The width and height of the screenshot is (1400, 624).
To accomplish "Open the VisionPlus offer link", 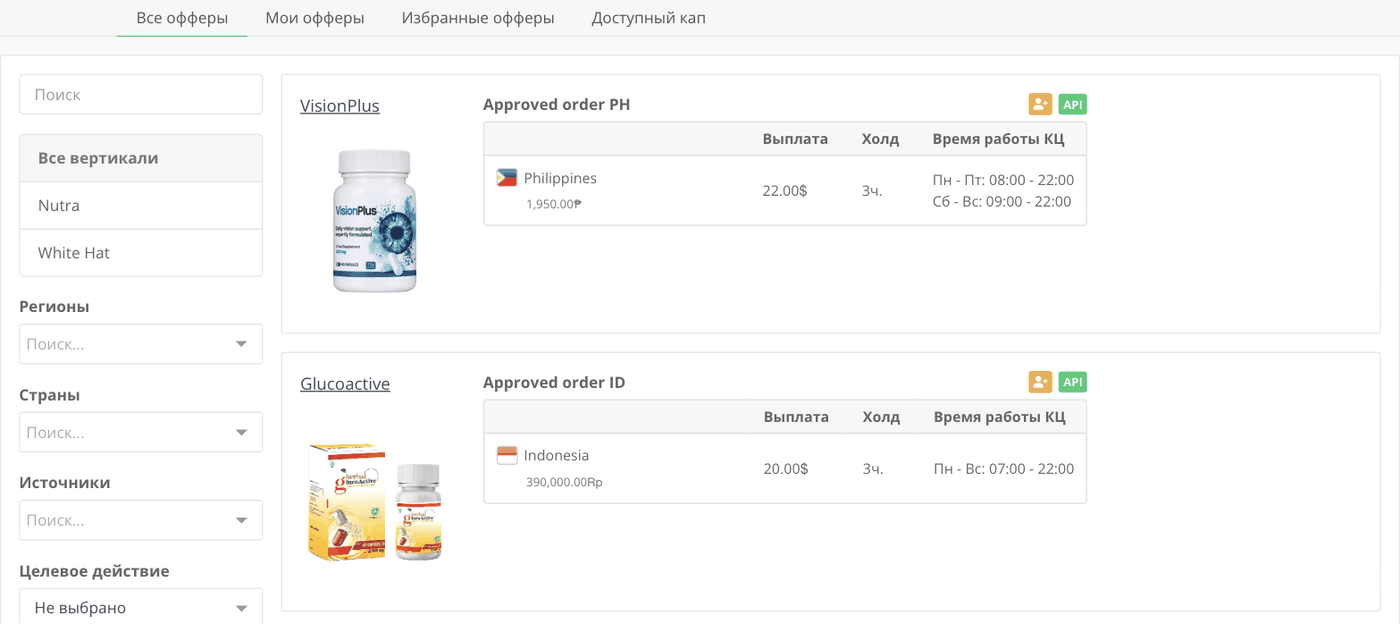I will (340, 106).
